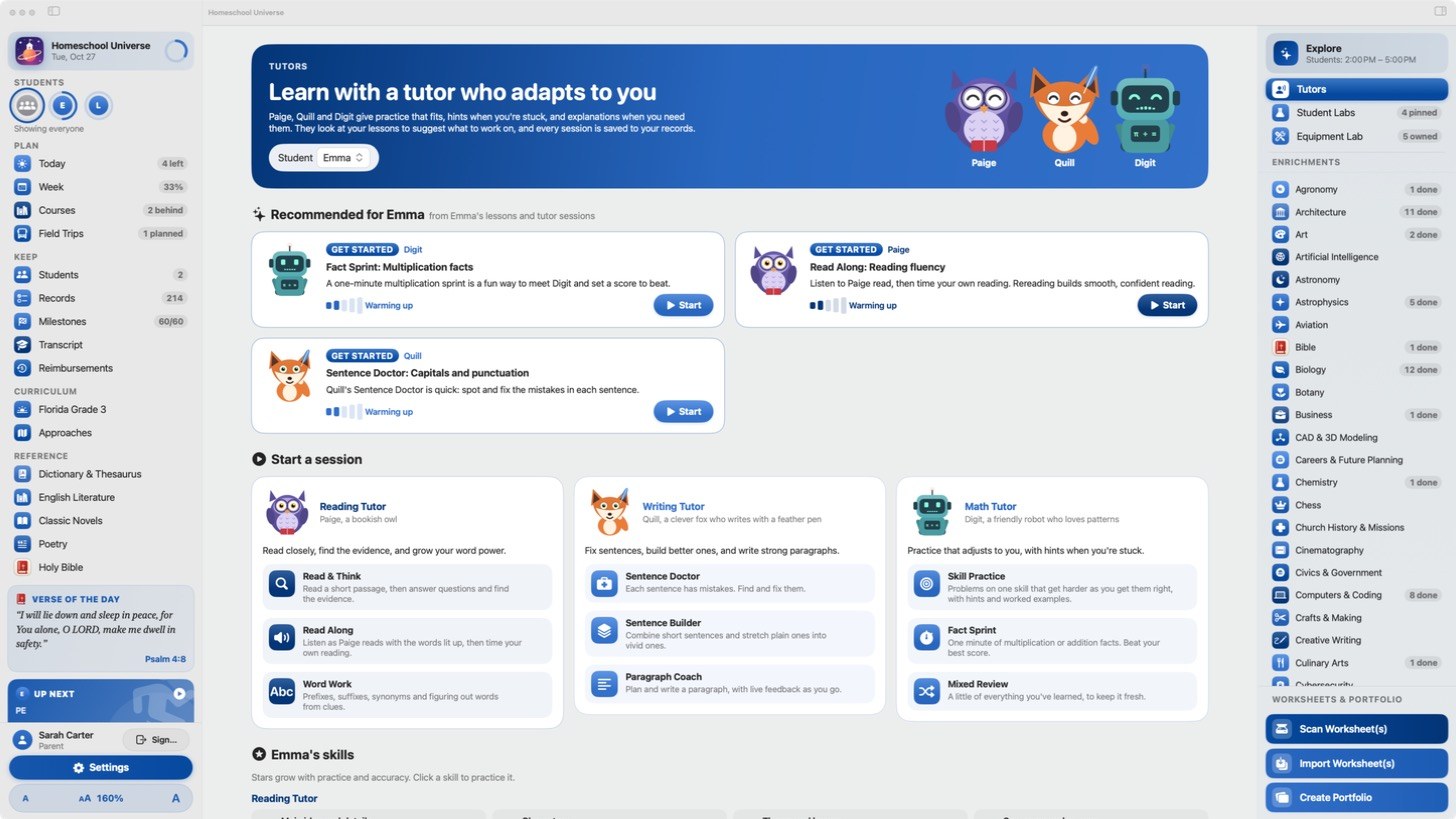Open the Explore header panel
1456x819 pixels.
point(1356,53)
